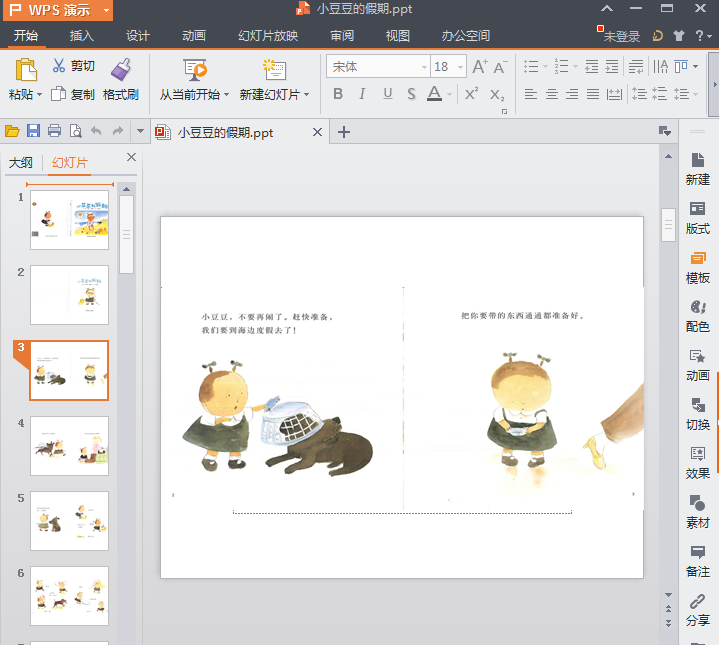Screen dimensions: 719x645
Task: Save the presentation with floppy icon
Action: (x=33, y=131)
